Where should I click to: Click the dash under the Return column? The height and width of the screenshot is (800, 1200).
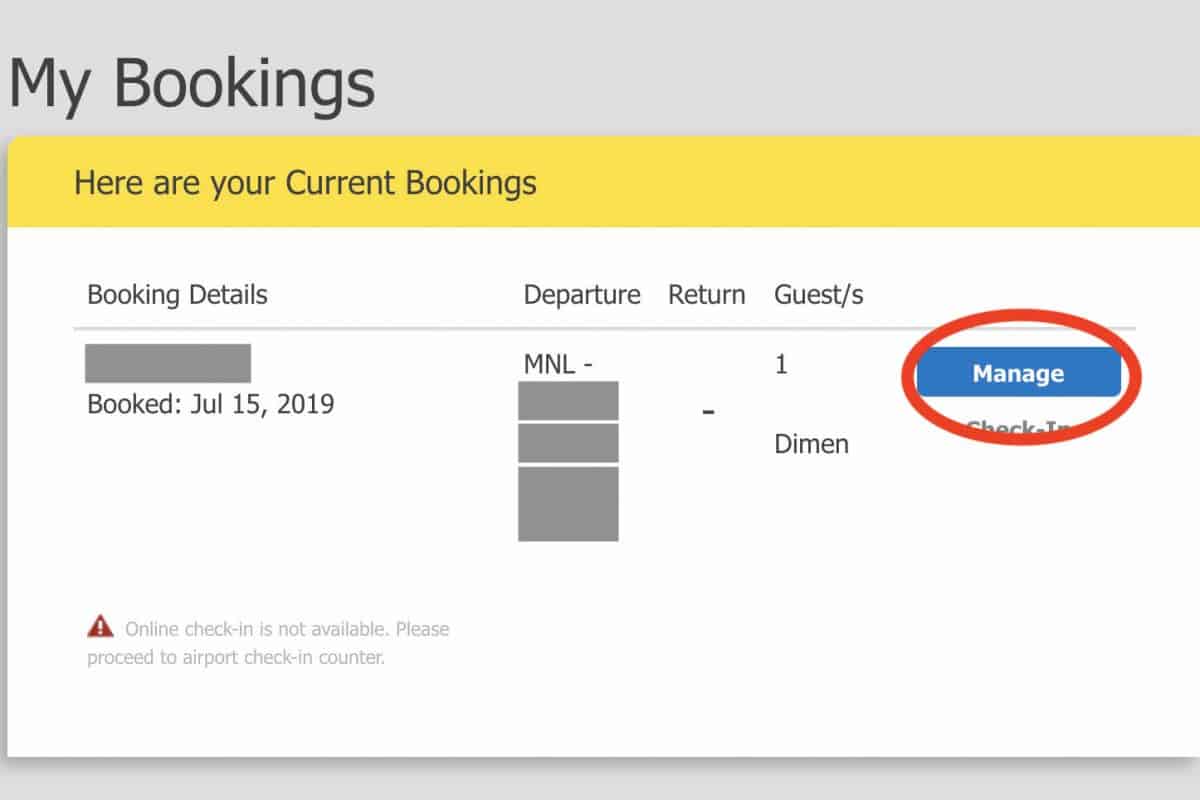[707, 411]
